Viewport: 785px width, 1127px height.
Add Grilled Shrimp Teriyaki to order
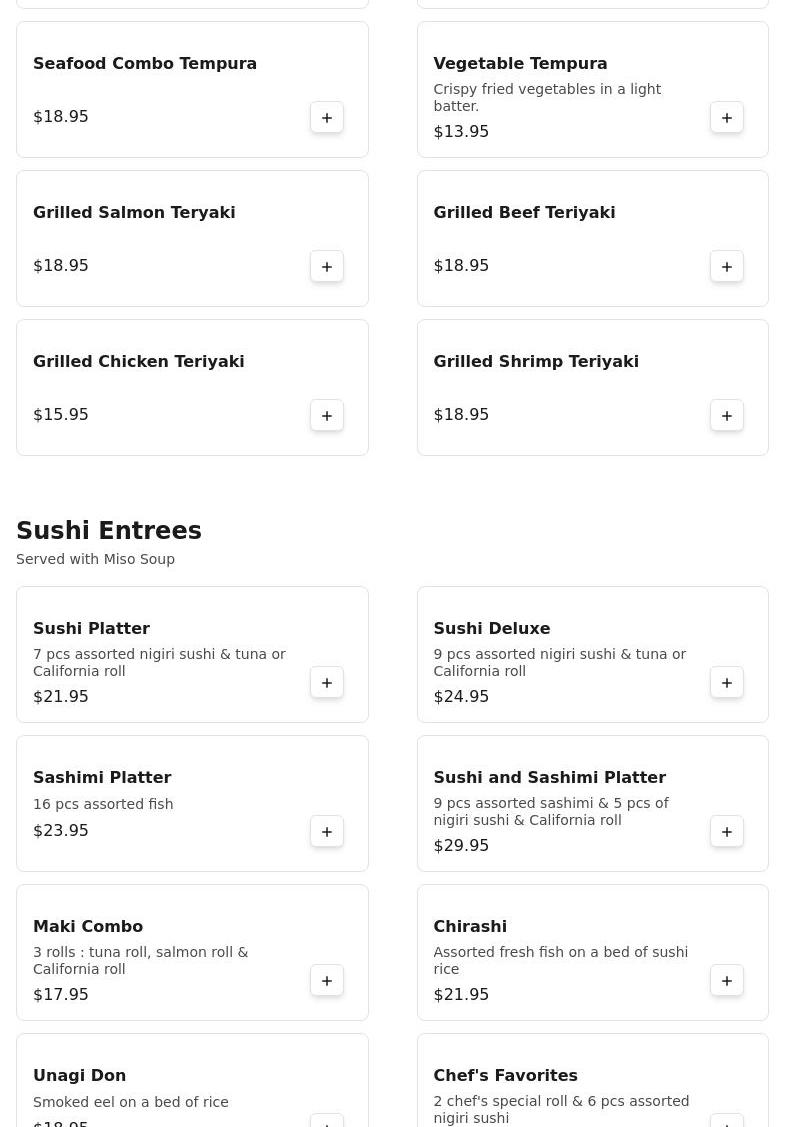click(727, 416)
